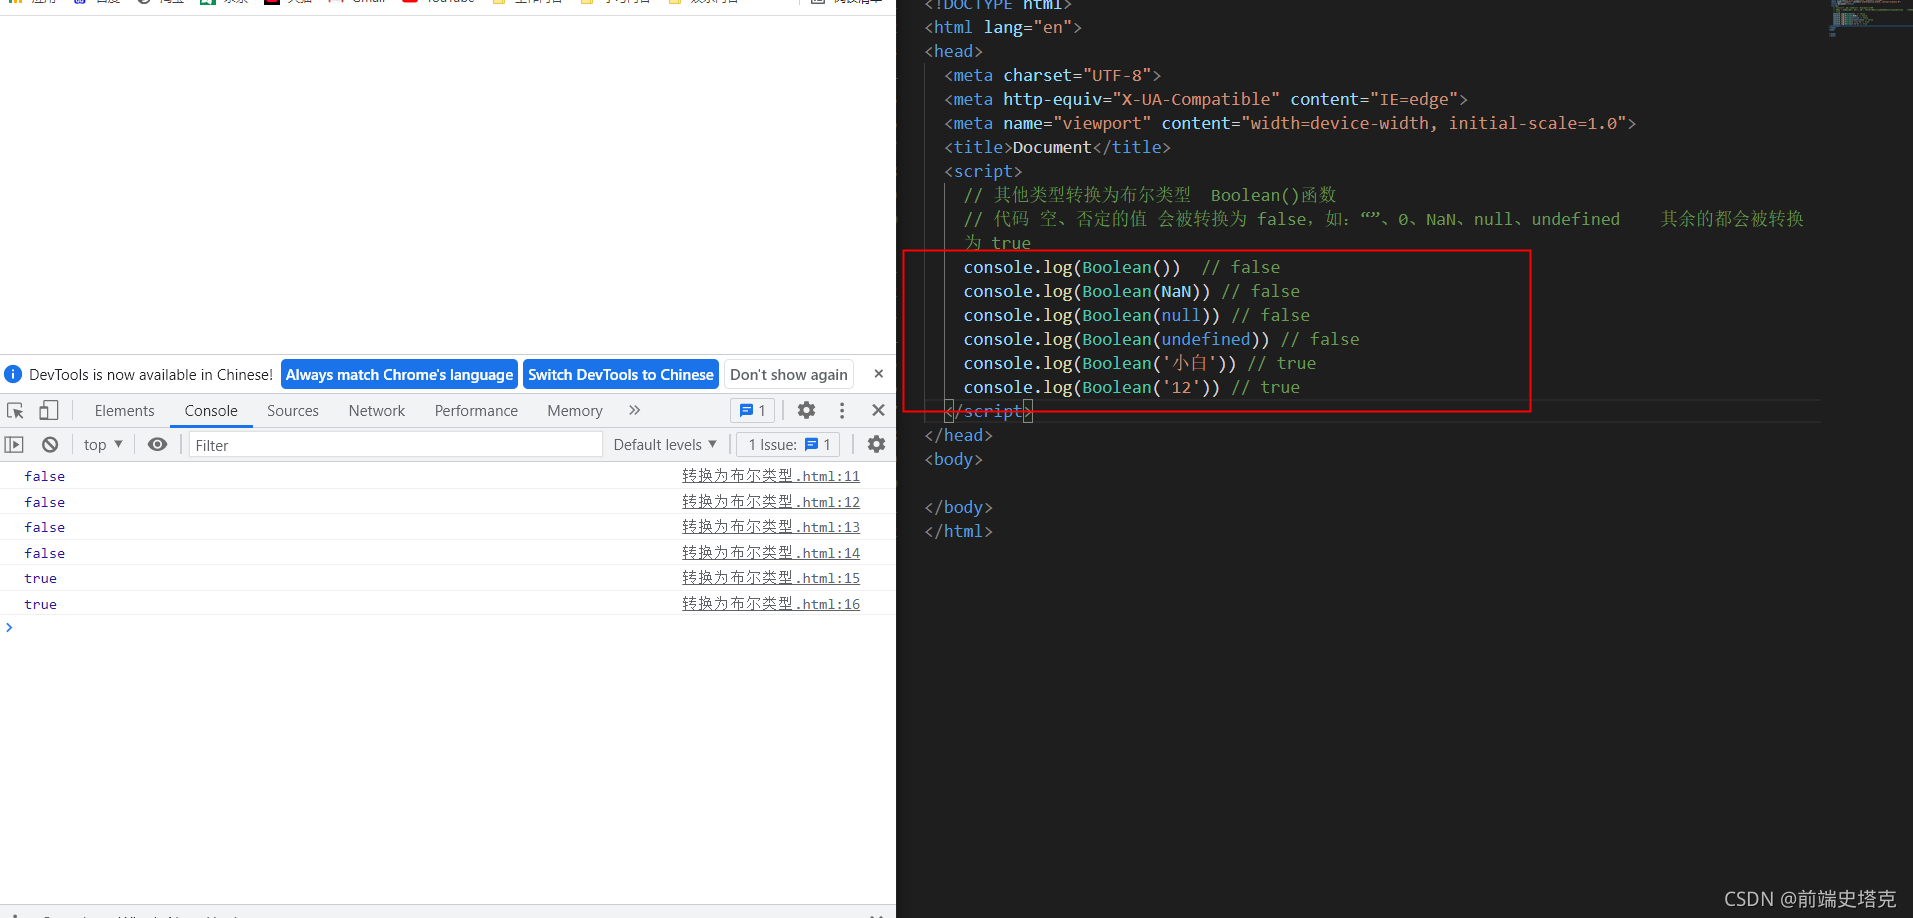This screenshot has width=1913, height=918.
Task: Open source link html:14
Action: tap(771, 553)
